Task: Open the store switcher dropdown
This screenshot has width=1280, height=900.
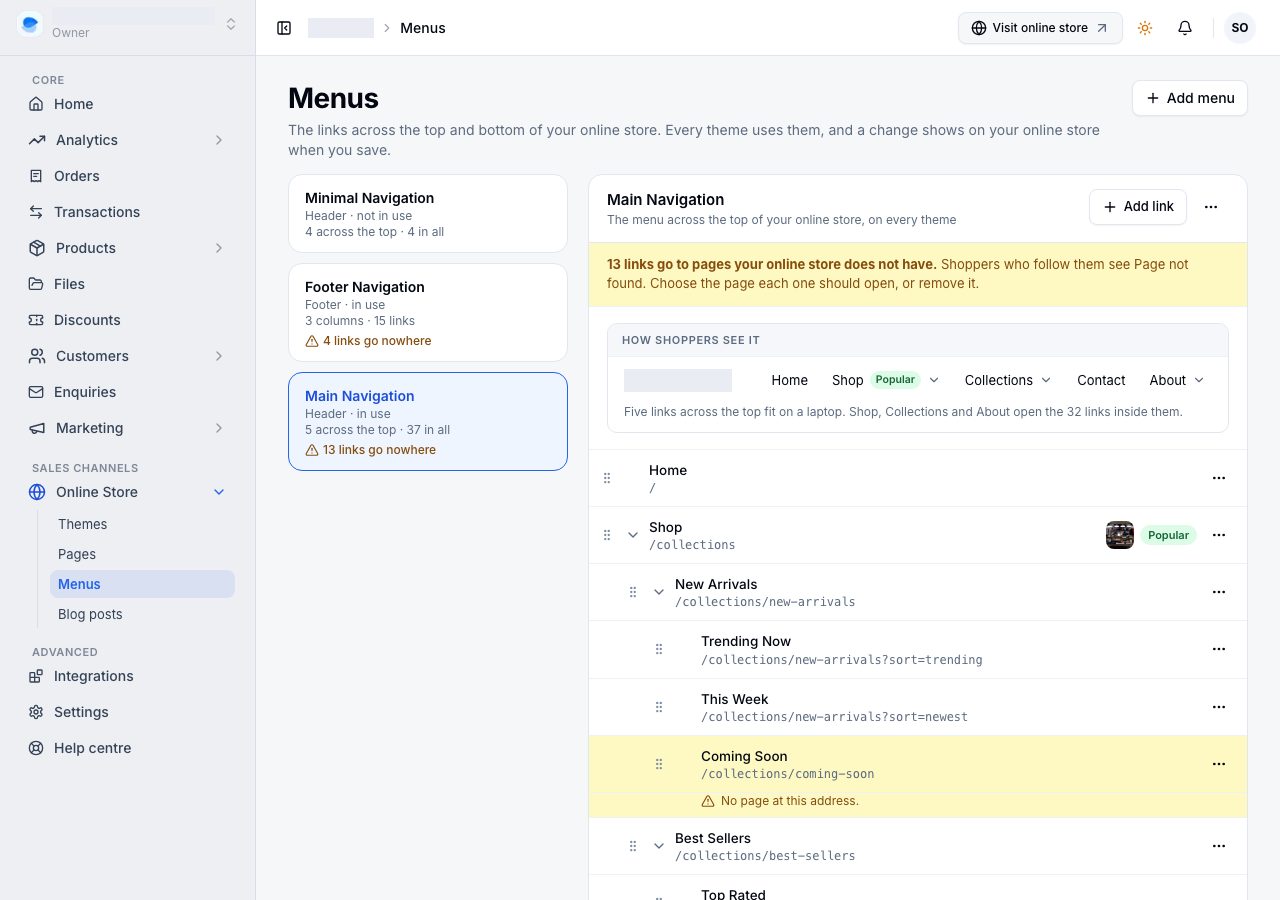Action: (231, 24)
